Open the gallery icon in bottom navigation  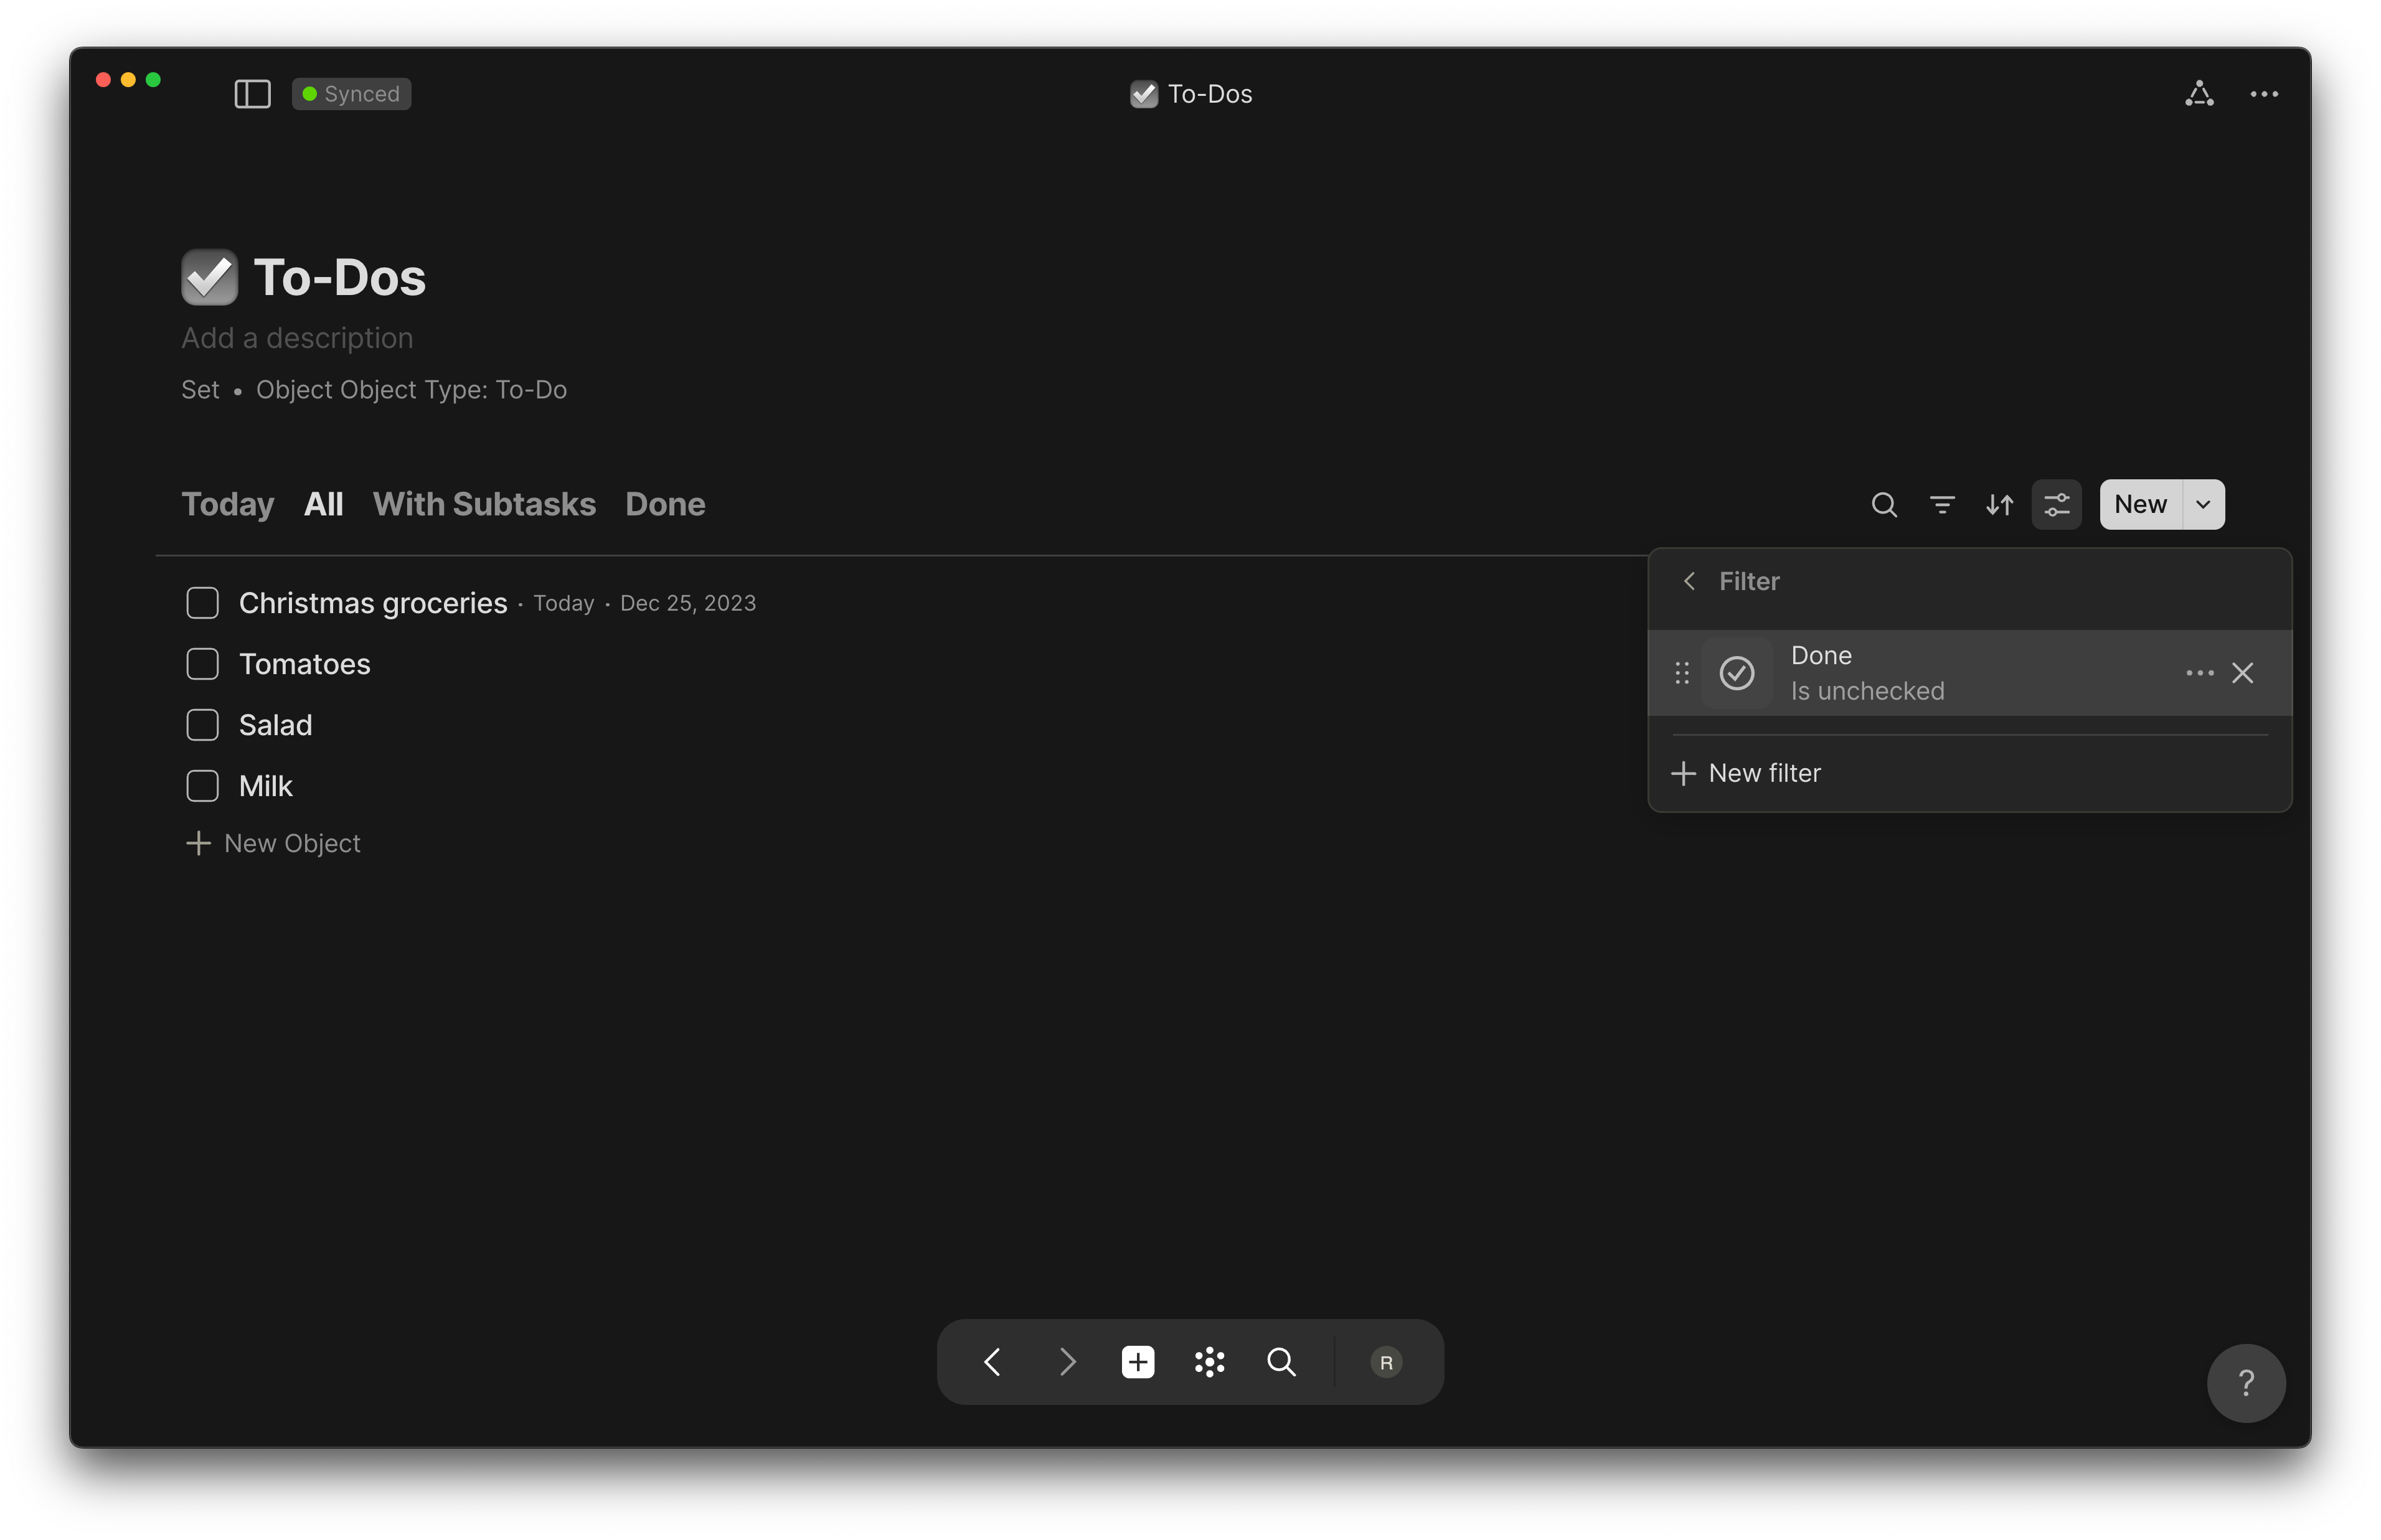click(x=1210, y=1361)
